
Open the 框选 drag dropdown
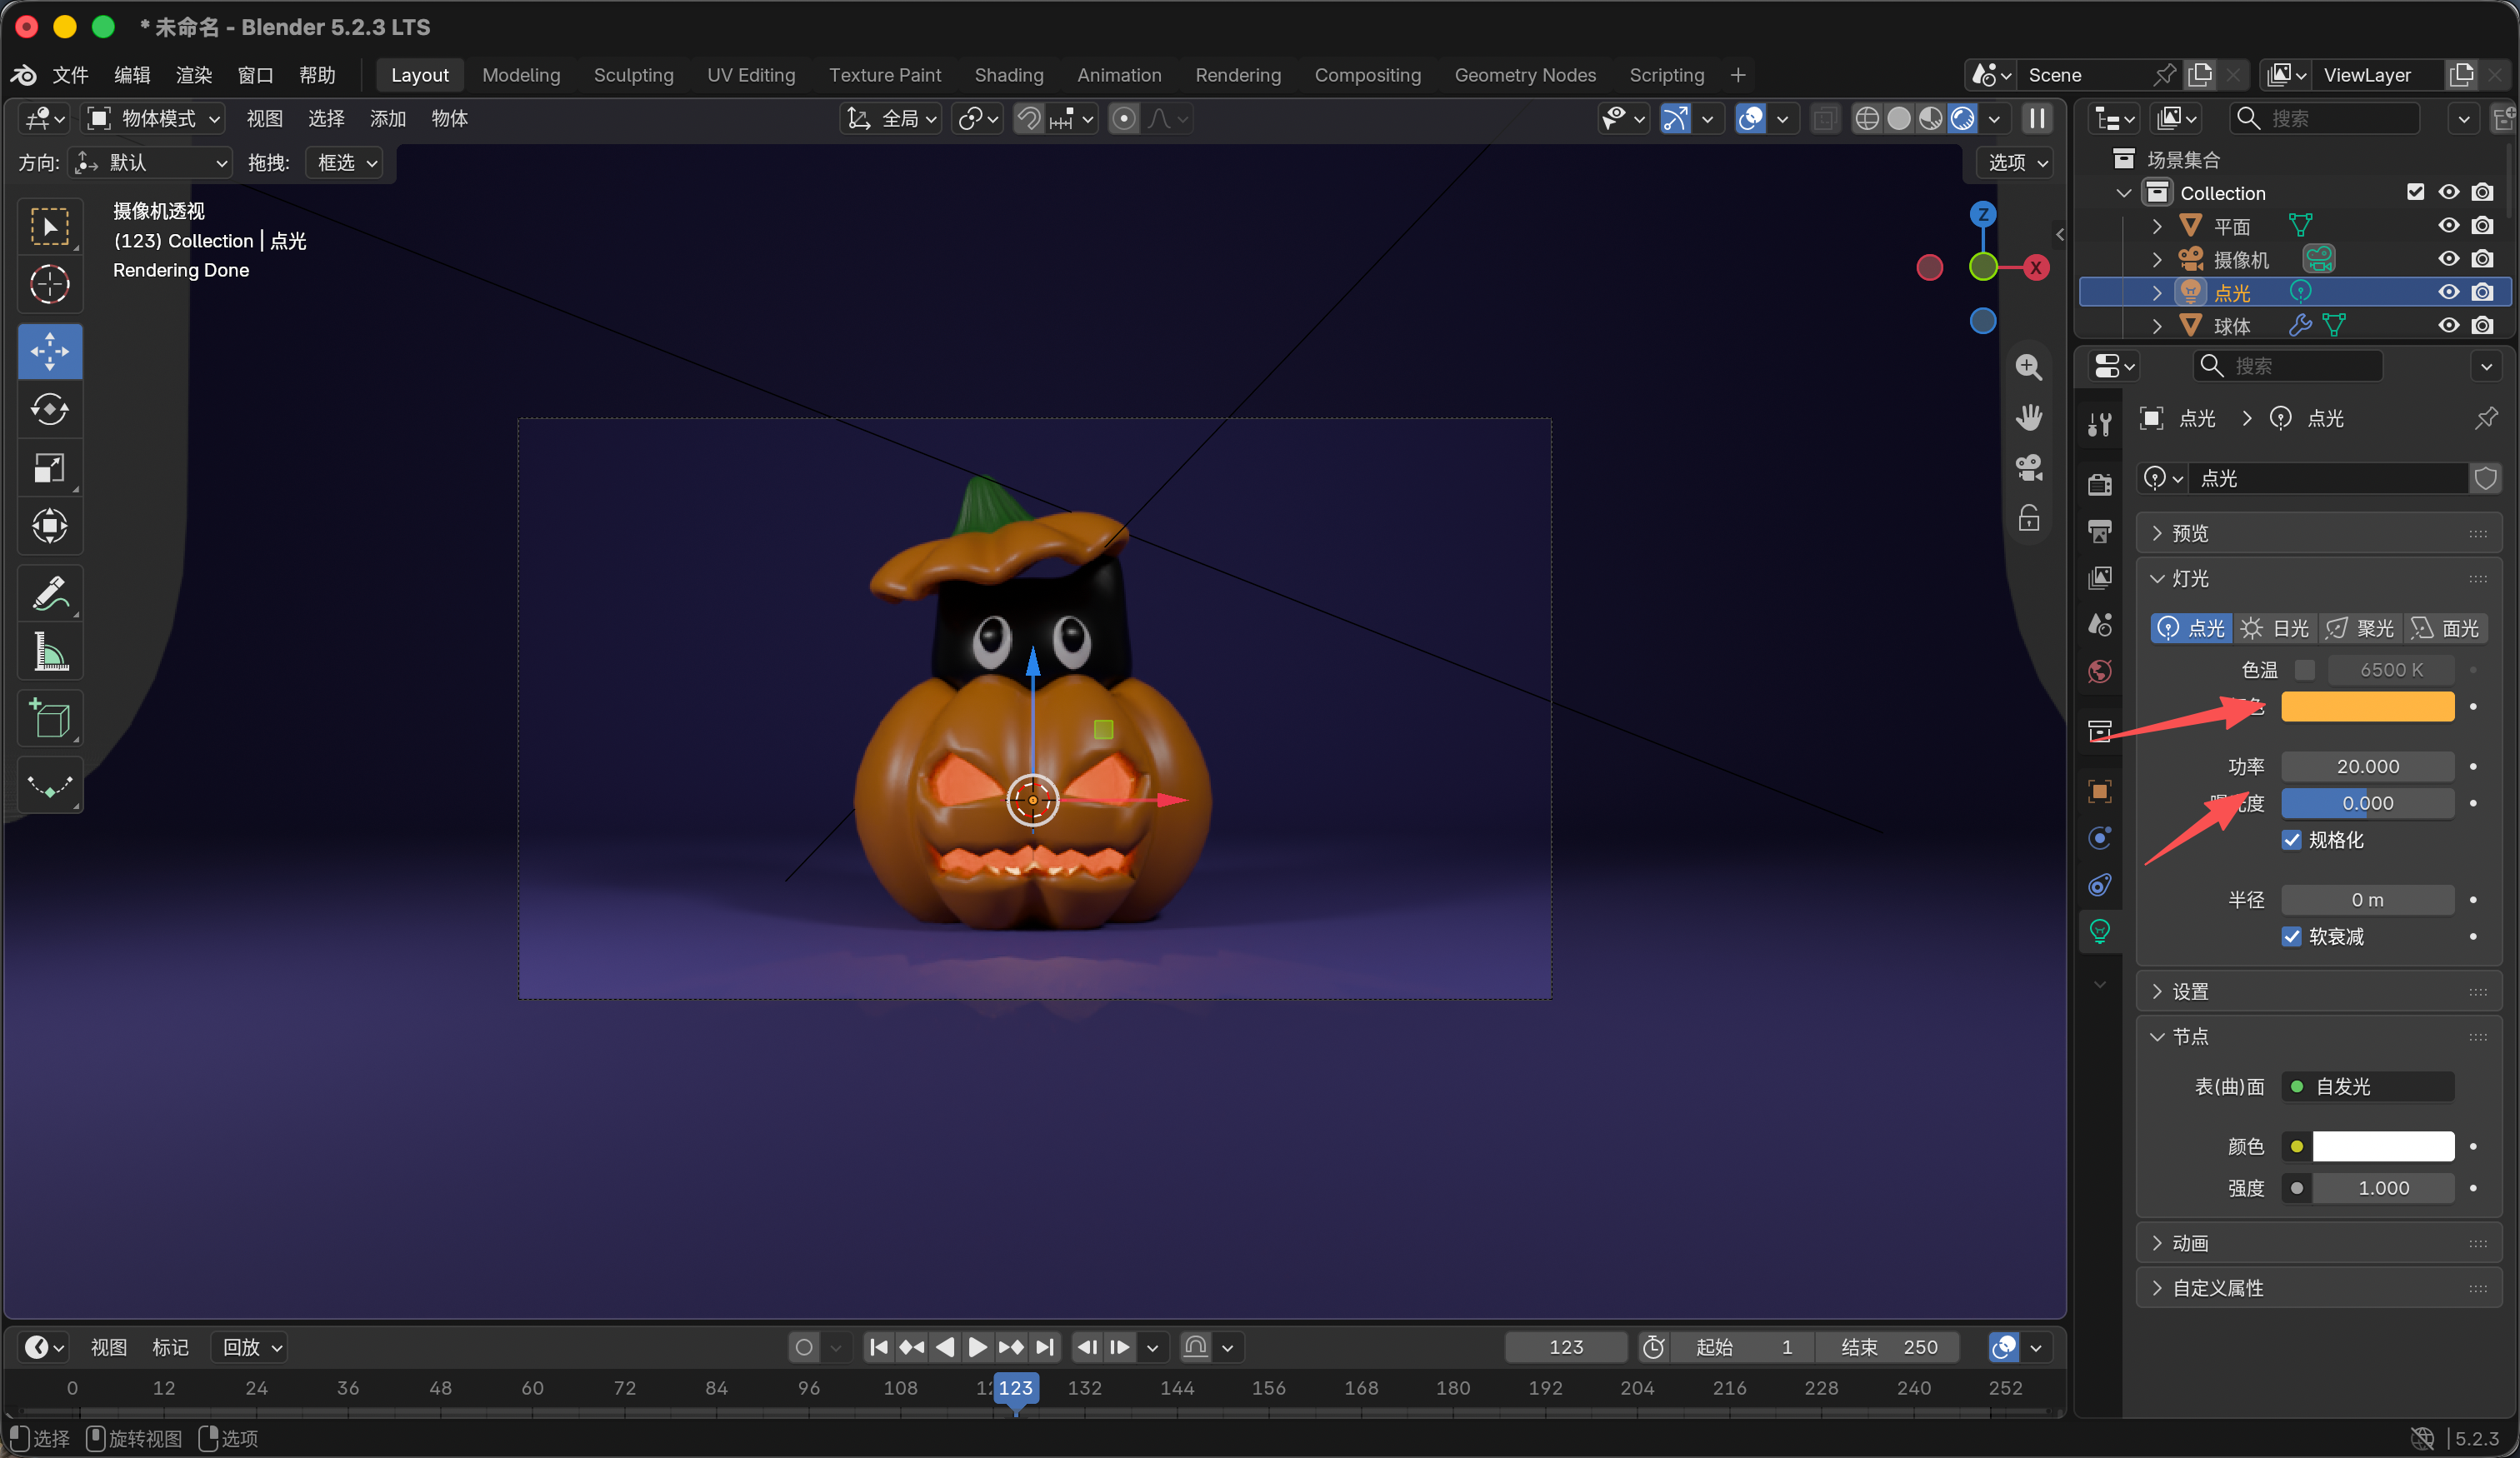[x=345, y=162]
